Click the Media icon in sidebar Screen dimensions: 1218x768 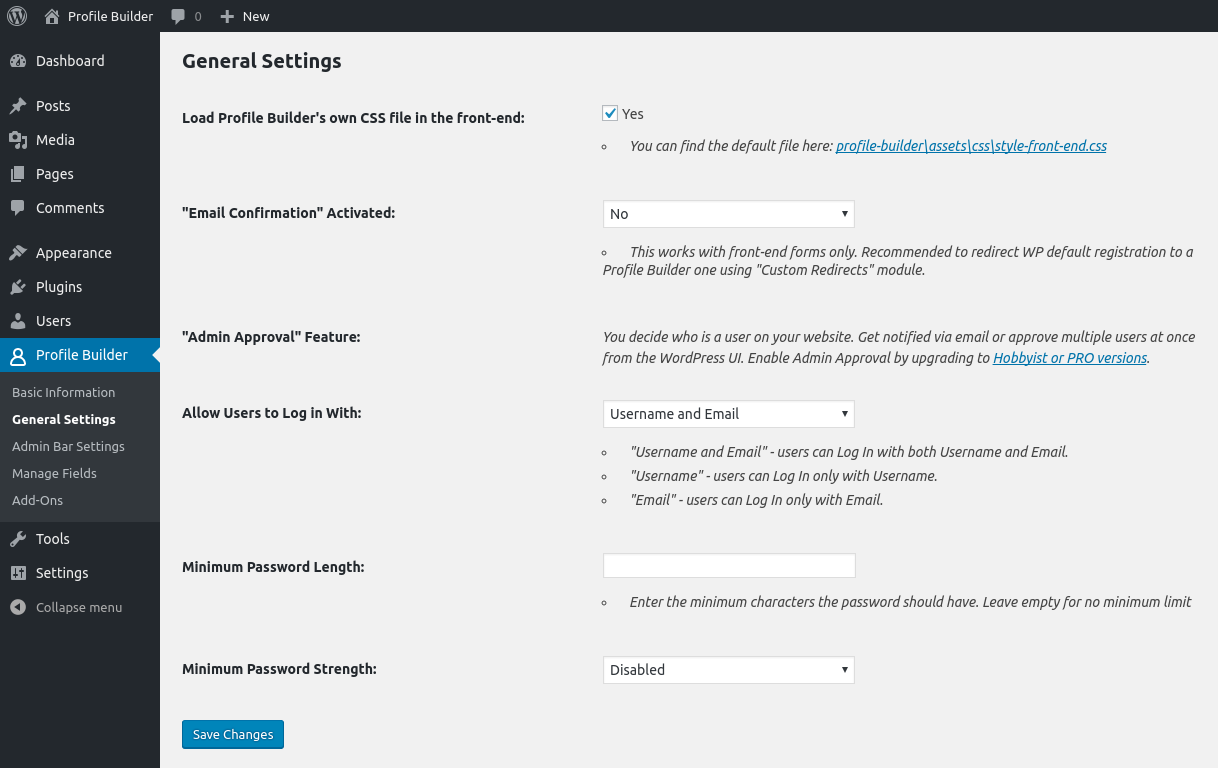point(18,140)
